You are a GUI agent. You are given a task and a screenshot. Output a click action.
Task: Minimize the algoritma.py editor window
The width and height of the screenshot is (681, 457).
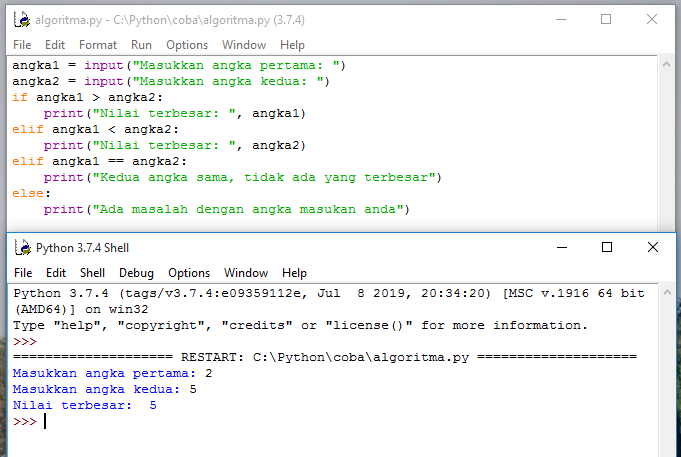click(x=561, y=20)
